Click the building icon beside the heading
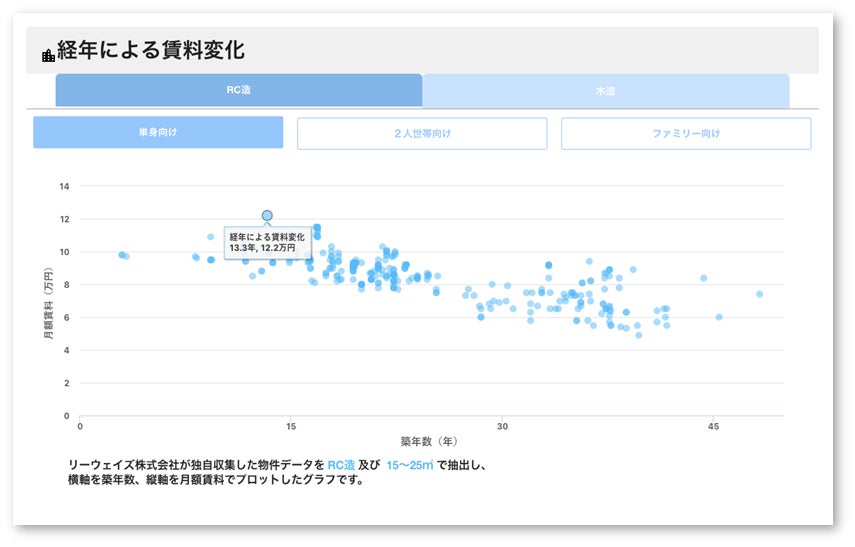Viewport: 855px width, 547px height. tap(48, 55)
